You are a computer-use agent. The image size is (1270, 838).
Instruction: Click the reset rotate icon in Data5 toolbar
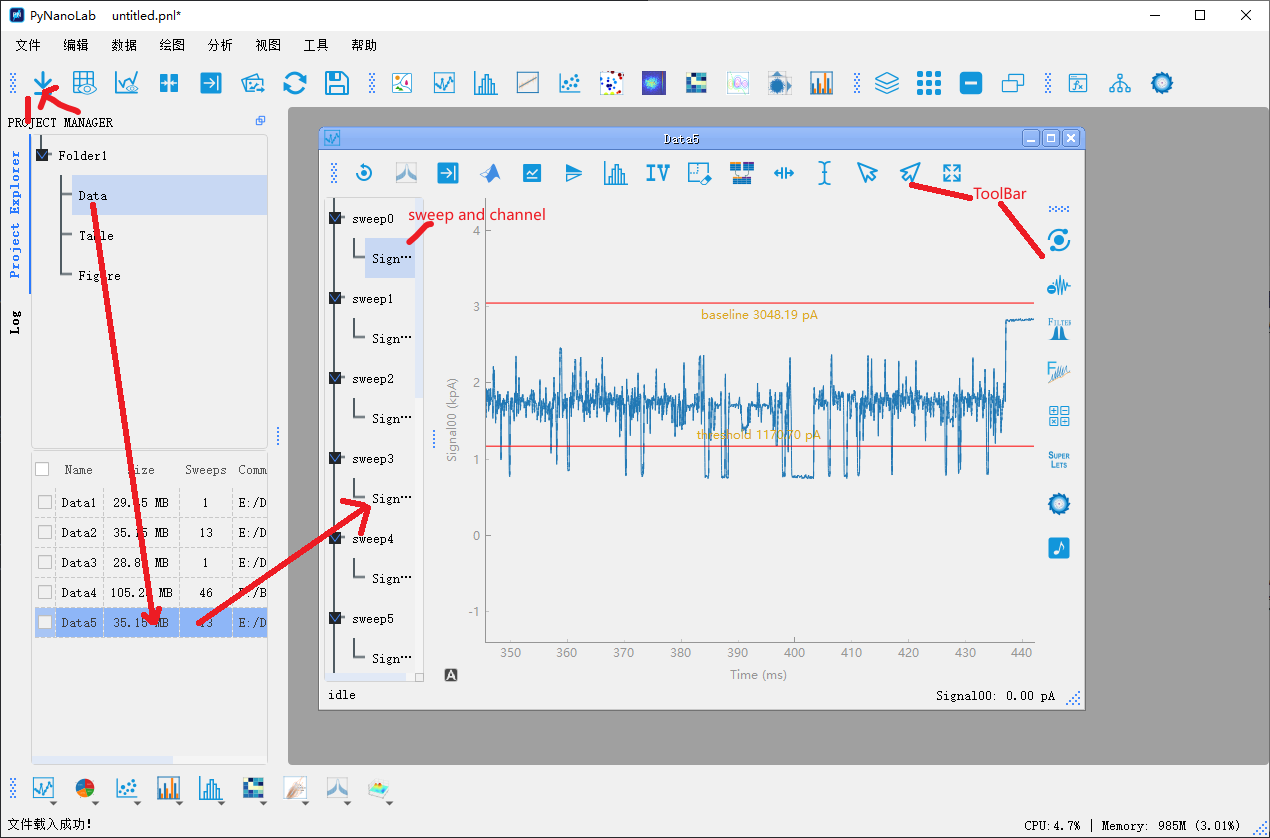tap(364, 173)
